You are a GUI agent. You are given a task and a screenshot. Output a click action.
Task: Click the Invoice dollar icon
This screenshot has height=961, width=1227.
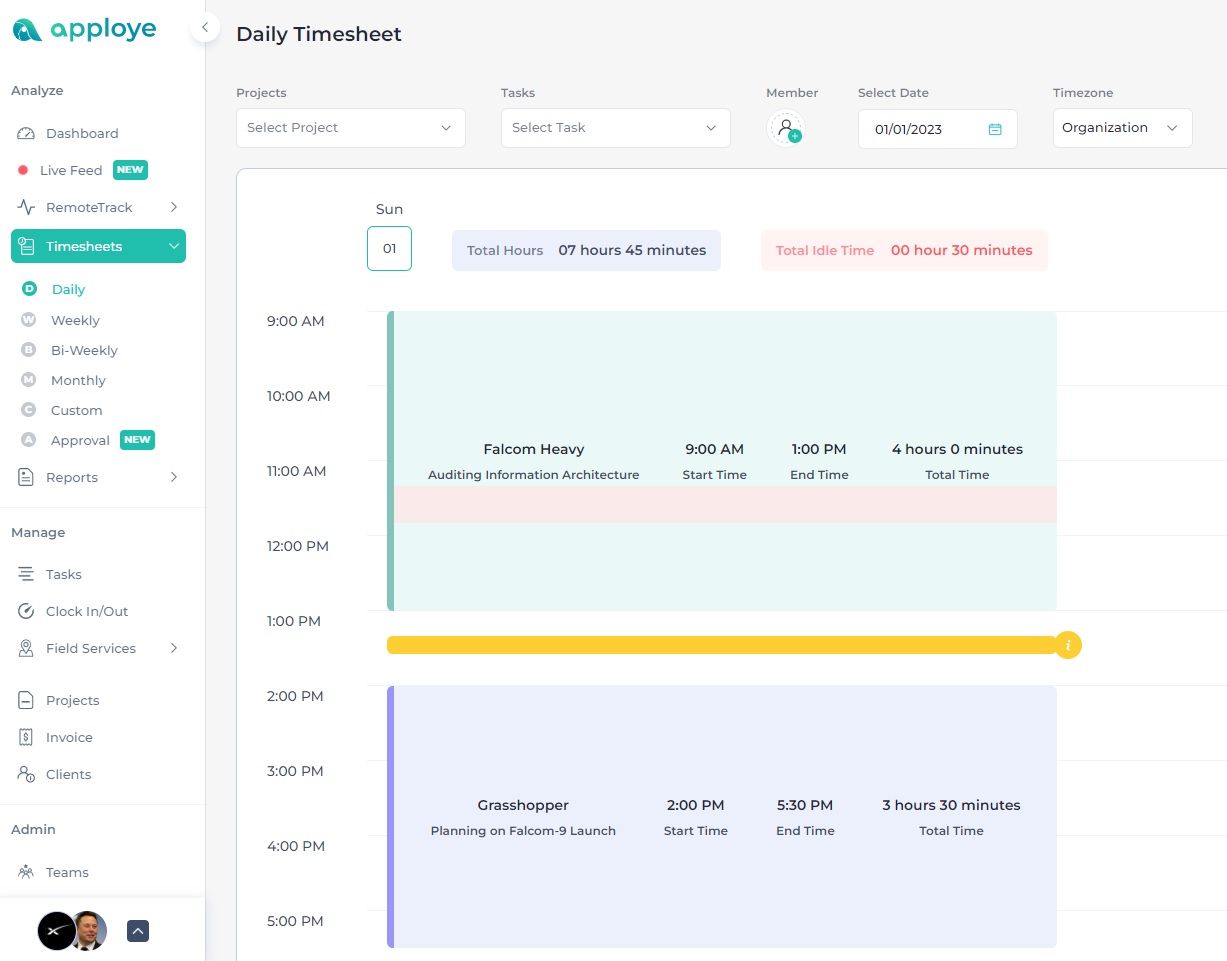27,737
